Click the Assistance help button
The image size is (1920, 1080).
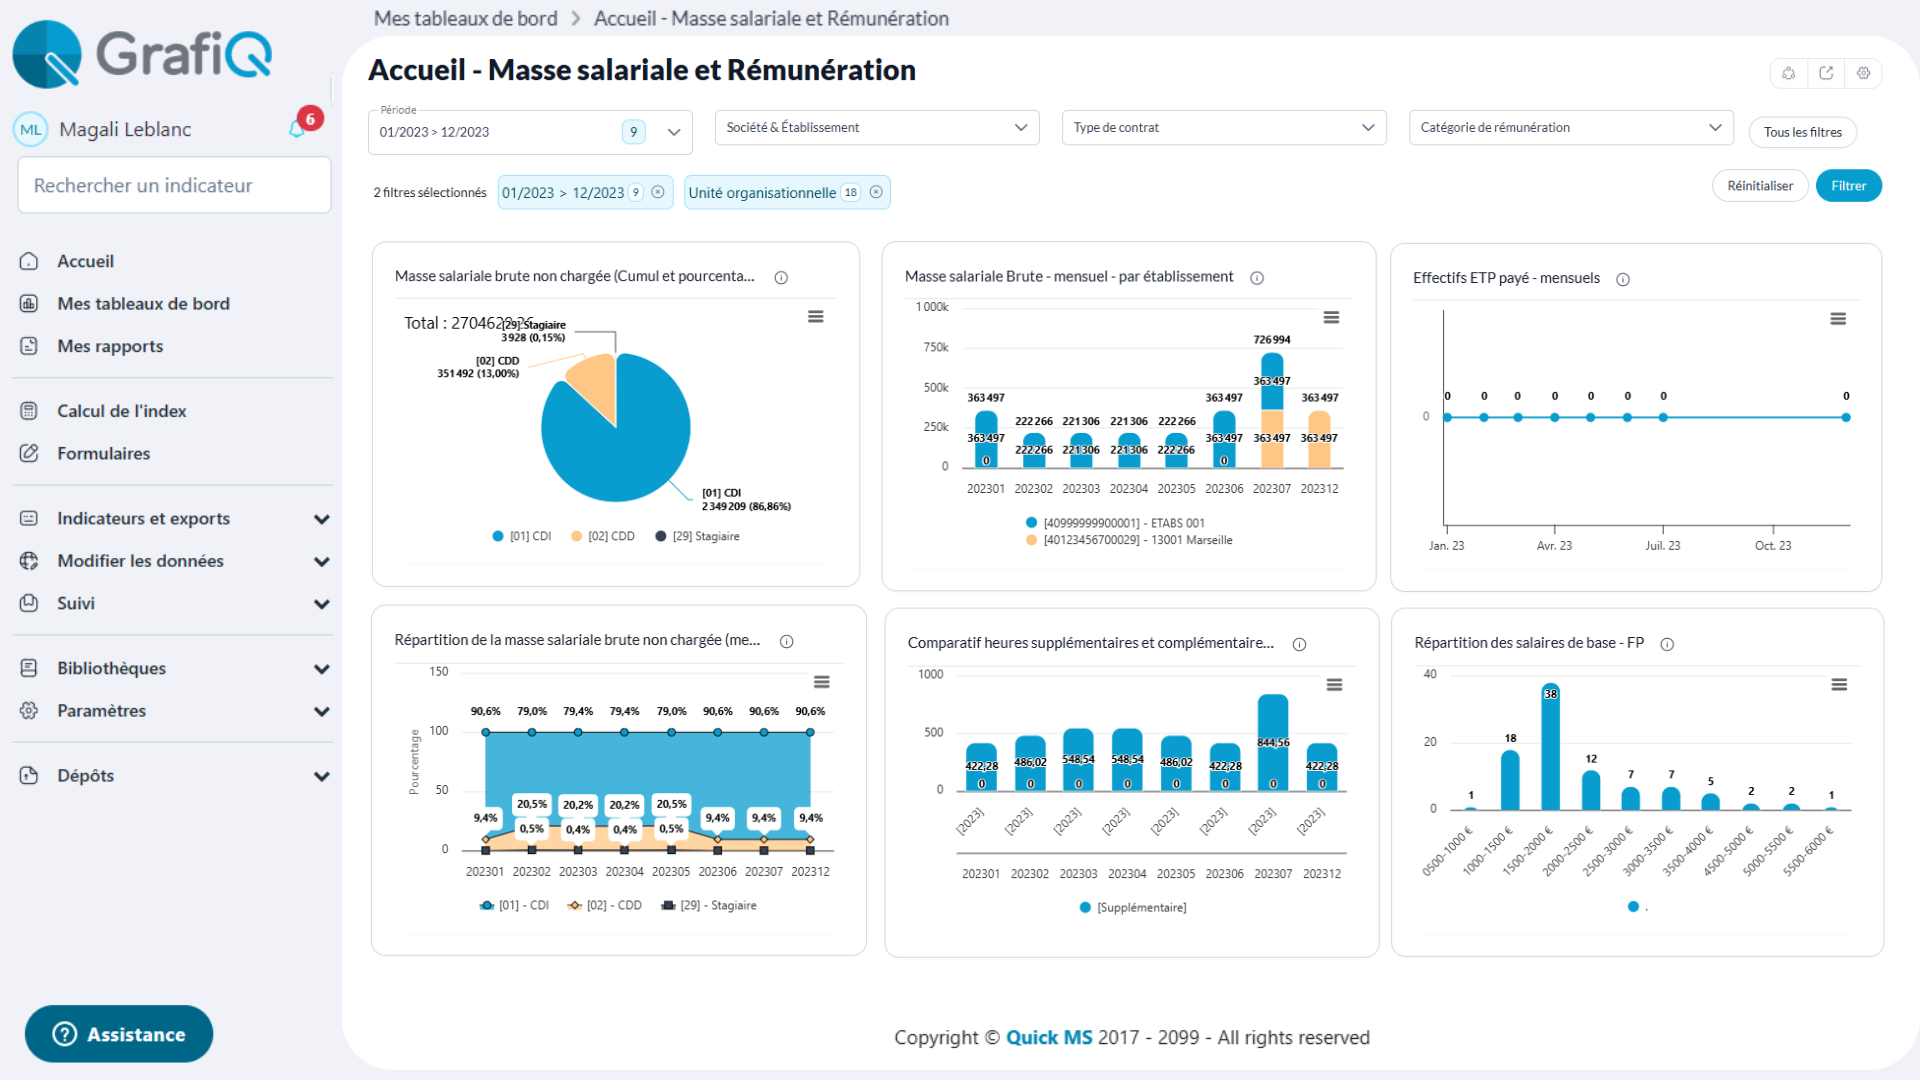pos(119,1034)
